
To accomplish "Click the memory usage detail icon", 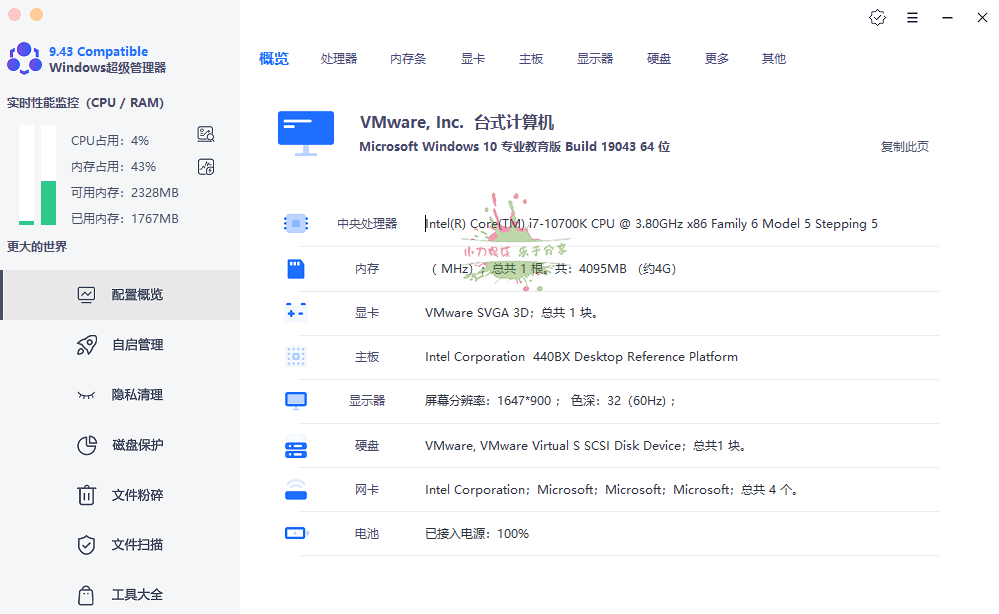I will pyautogui.click(x=206, y=167).
